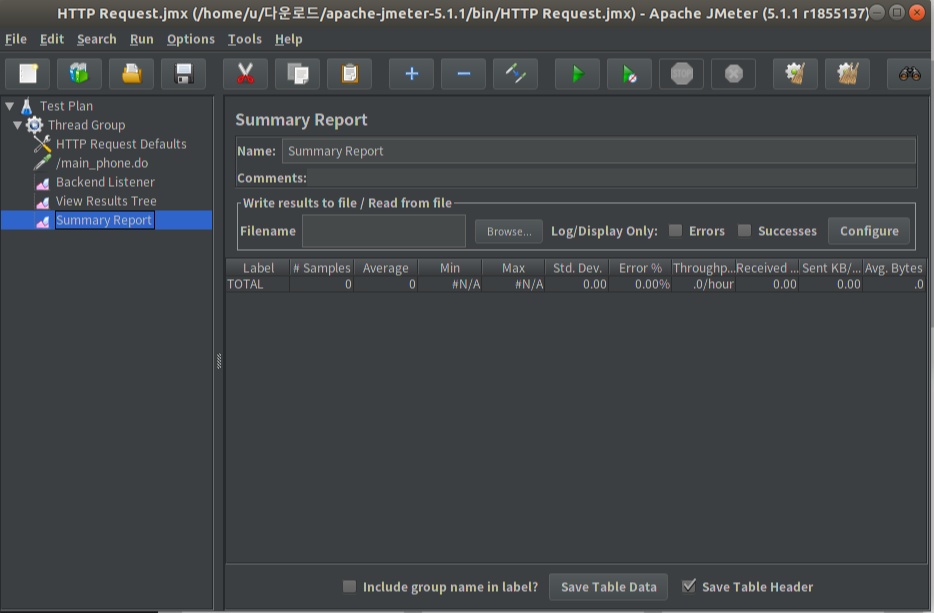Image resolution: width=934 pixels, height=613 pixels.
Task: Open the Help menu
Action: (x=288, y=39)
